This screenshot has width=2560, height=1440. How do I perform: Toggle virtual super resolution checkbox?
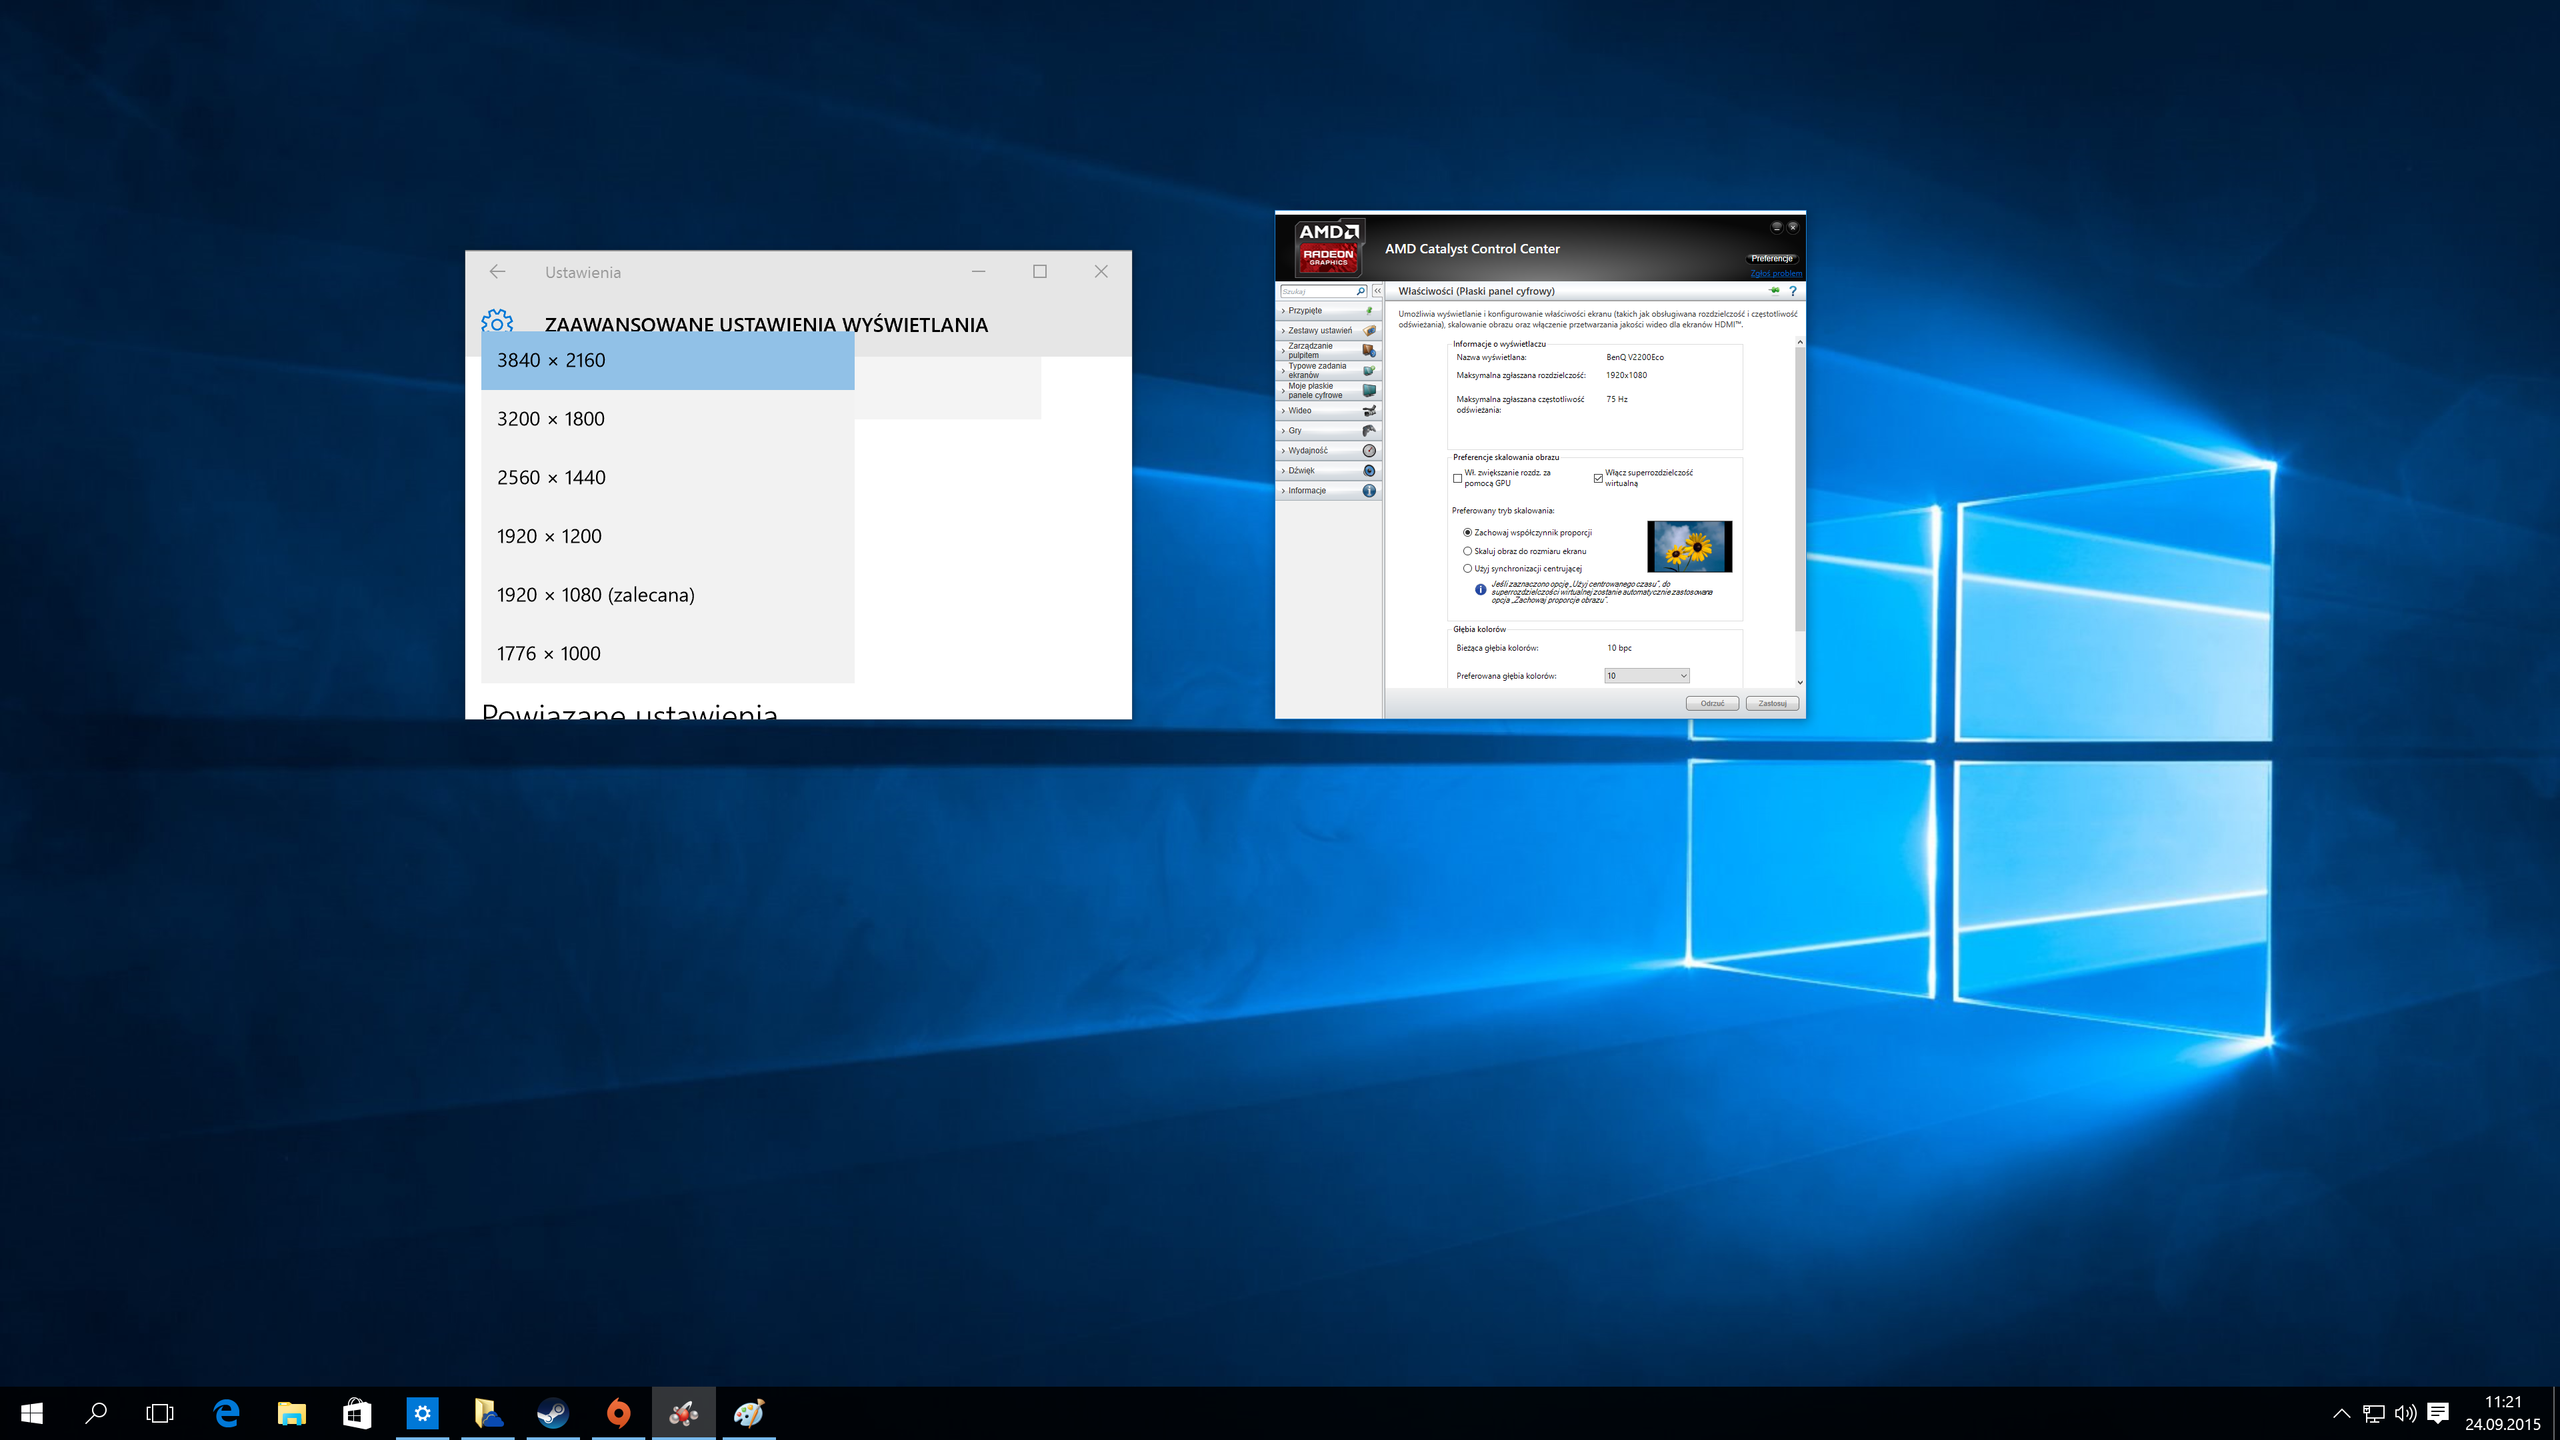click(1598, 478)
